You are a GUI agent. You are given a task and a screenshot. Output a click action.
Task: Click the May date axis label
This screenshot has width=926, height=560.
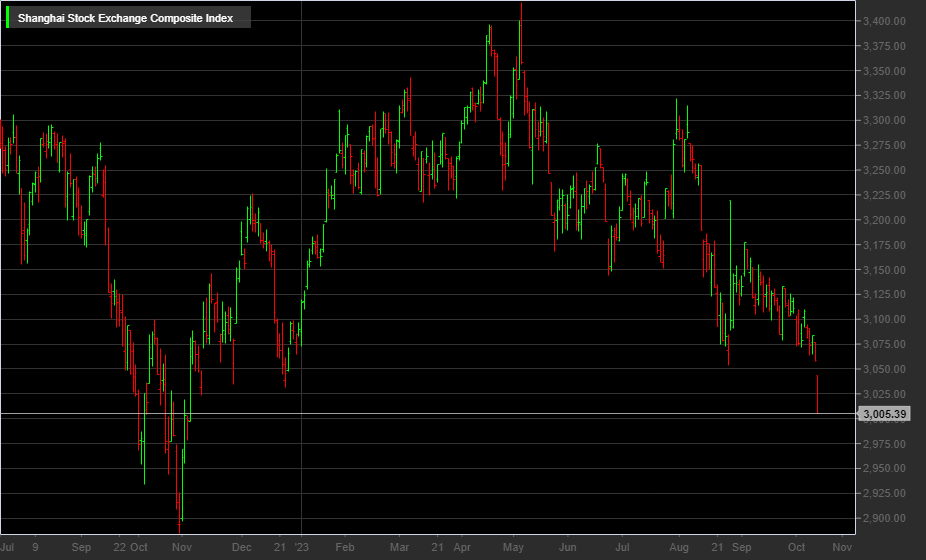(513, 547)
